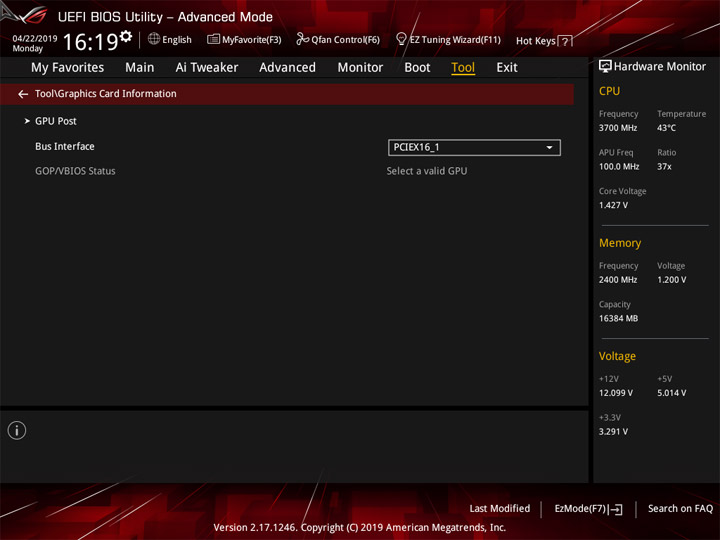Open MyFavorite(F3) list
Viewport: 720px width, 540px height.
[244, 39]
